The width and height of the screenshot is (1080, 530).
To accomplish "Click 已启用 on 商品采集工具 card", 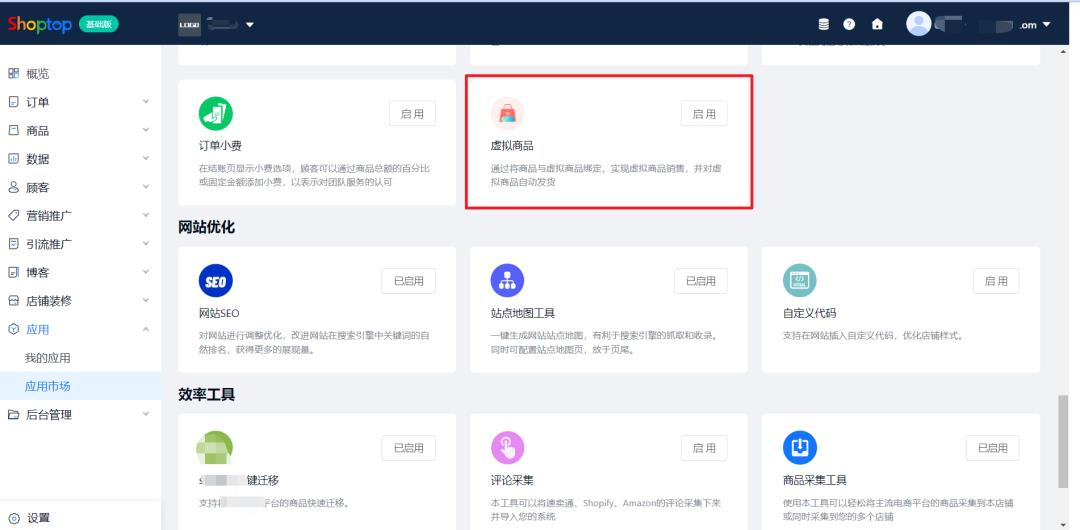I will coord(993,448).
